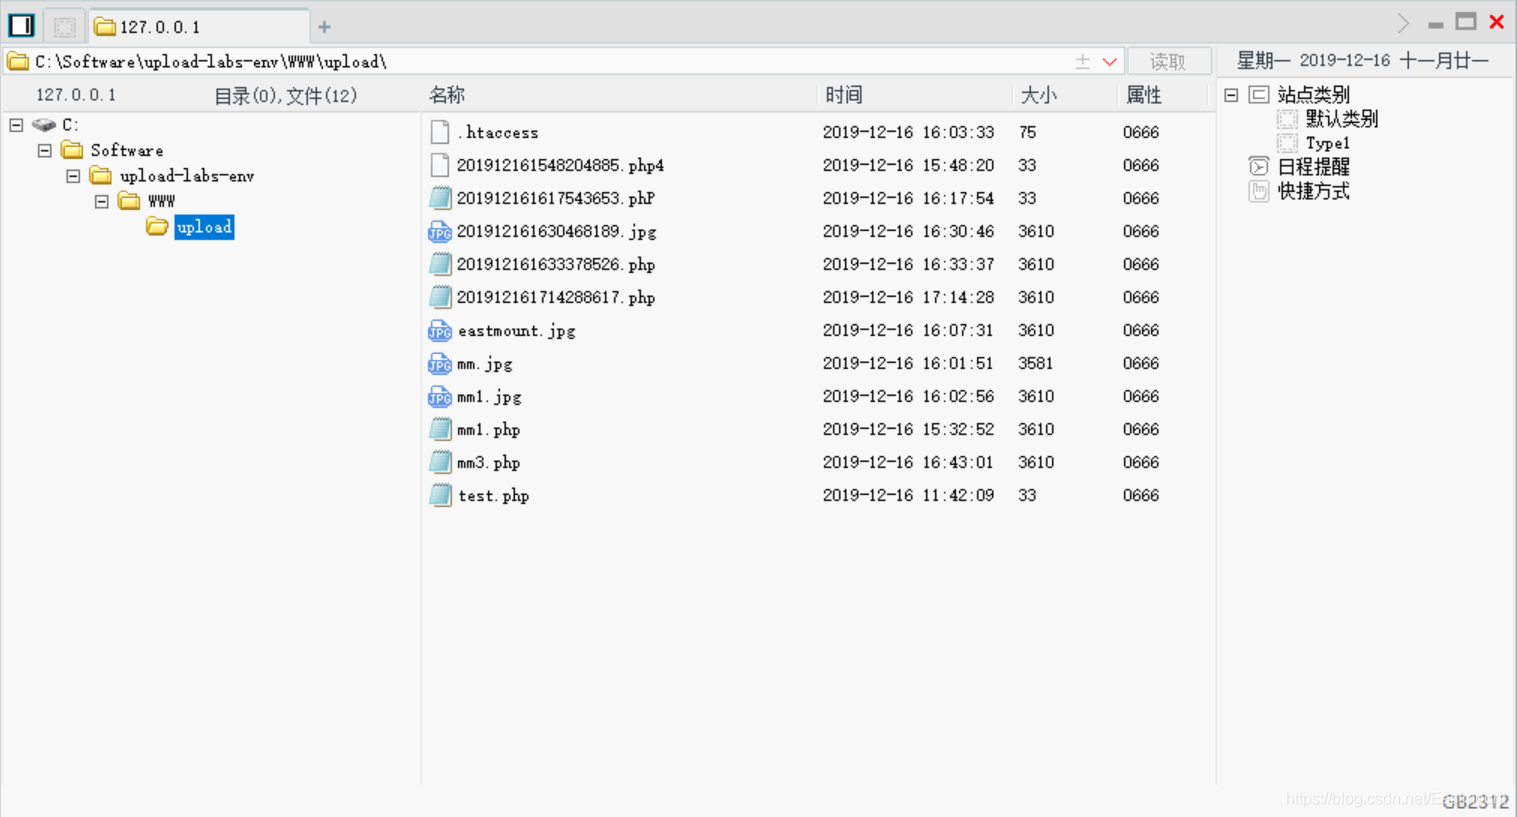The height and width of the screenshot is (817, 1517).
Task: Click the 站点类别 category icon
Action: click(x=1259, y=95)
